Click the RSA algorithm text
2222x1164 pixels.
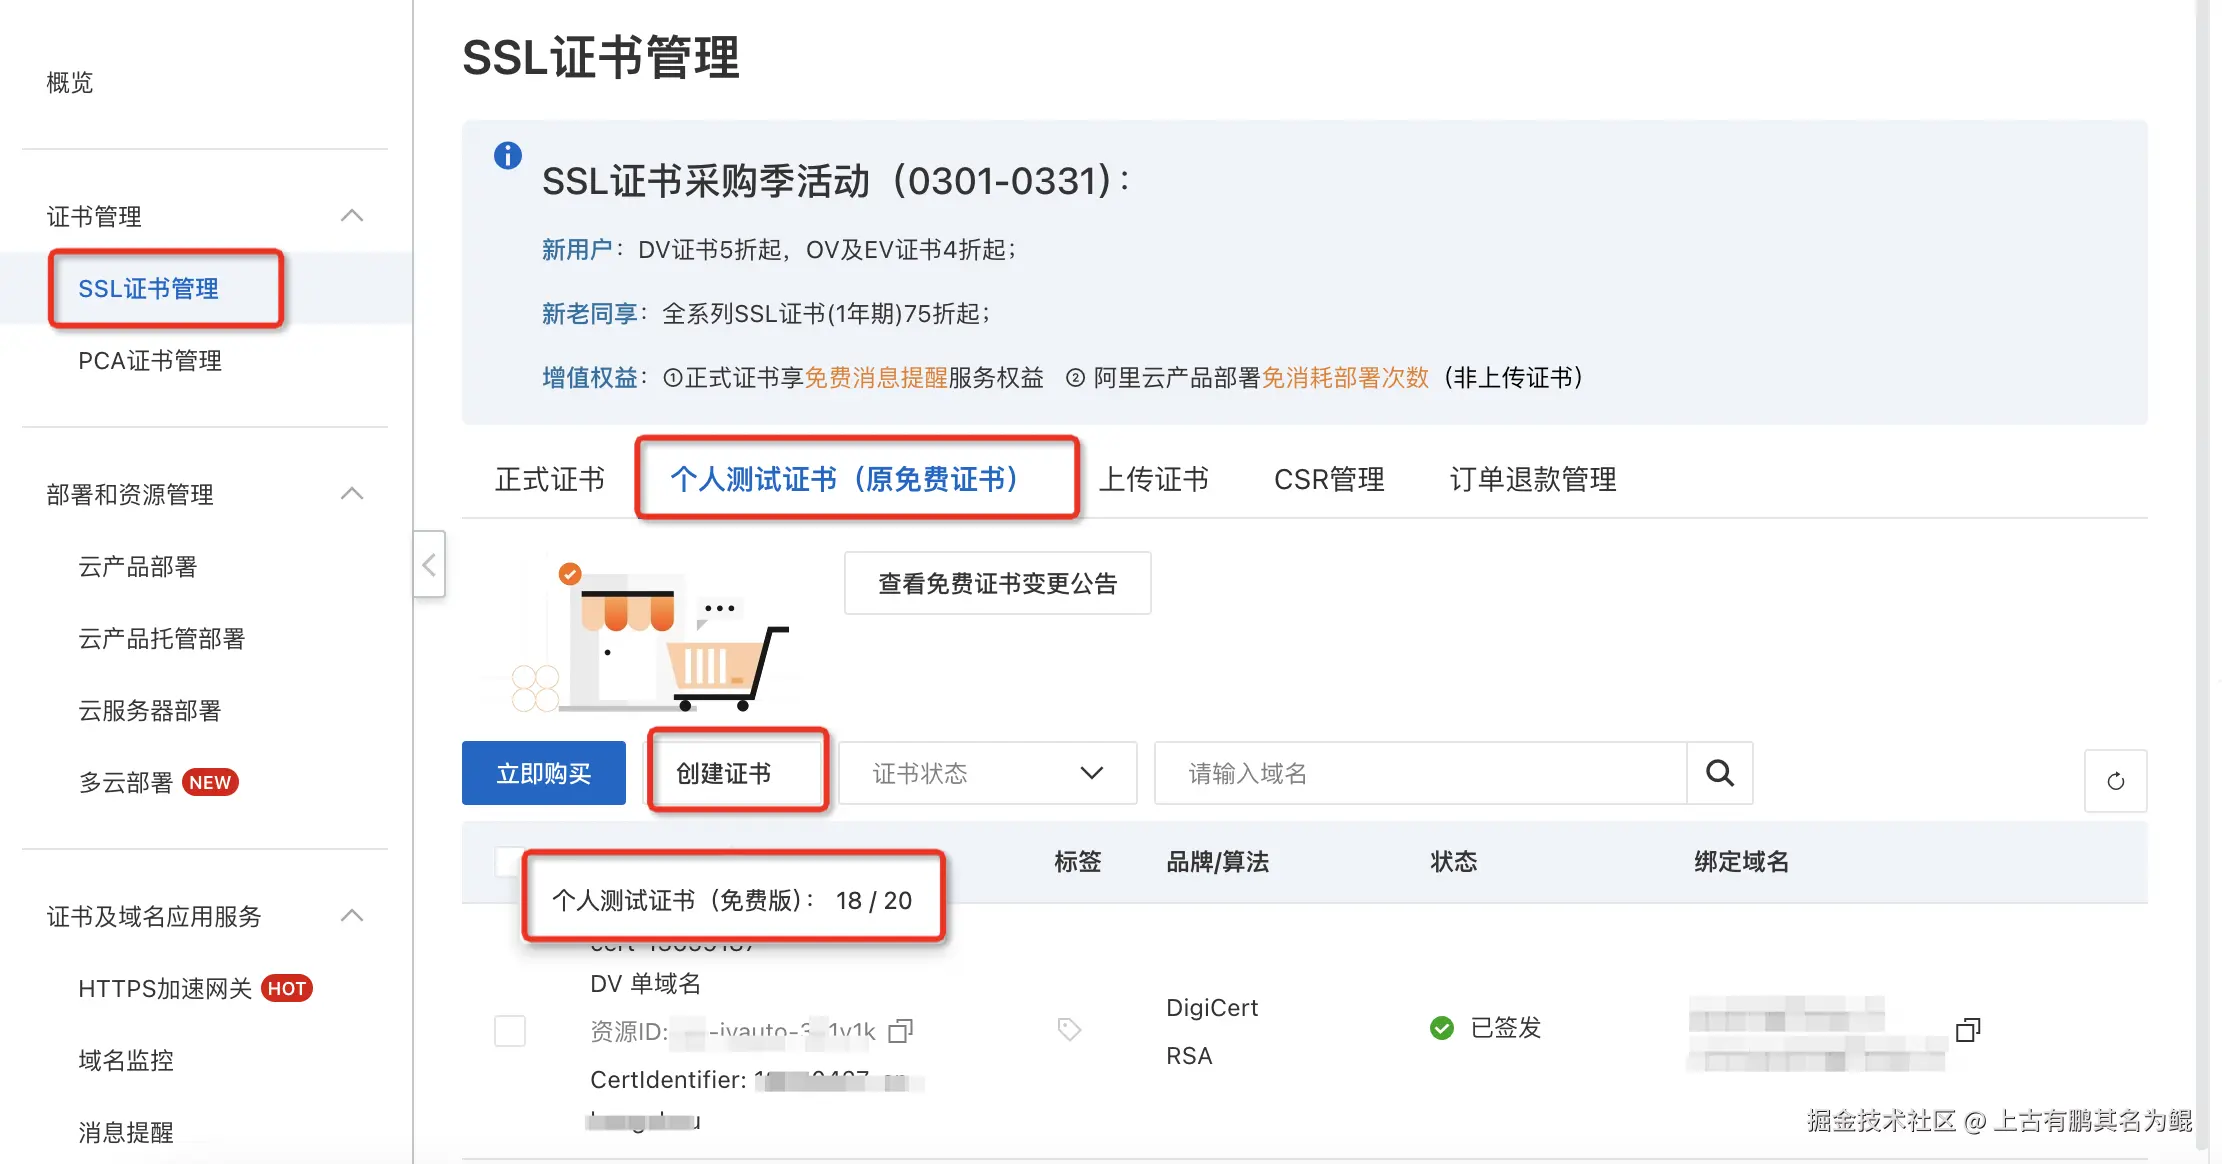click(1189, 1056)
